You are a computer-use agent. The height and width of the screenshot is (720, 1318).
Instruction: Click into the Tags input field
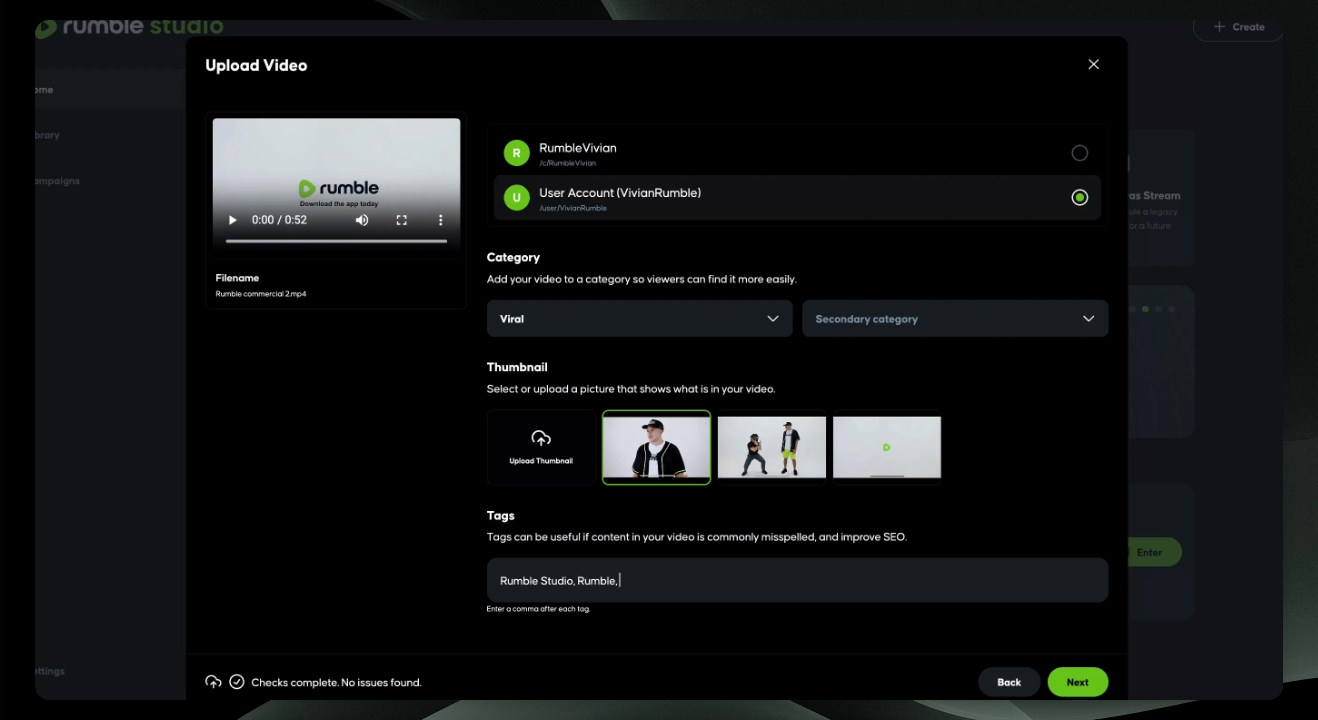point(797,580)
